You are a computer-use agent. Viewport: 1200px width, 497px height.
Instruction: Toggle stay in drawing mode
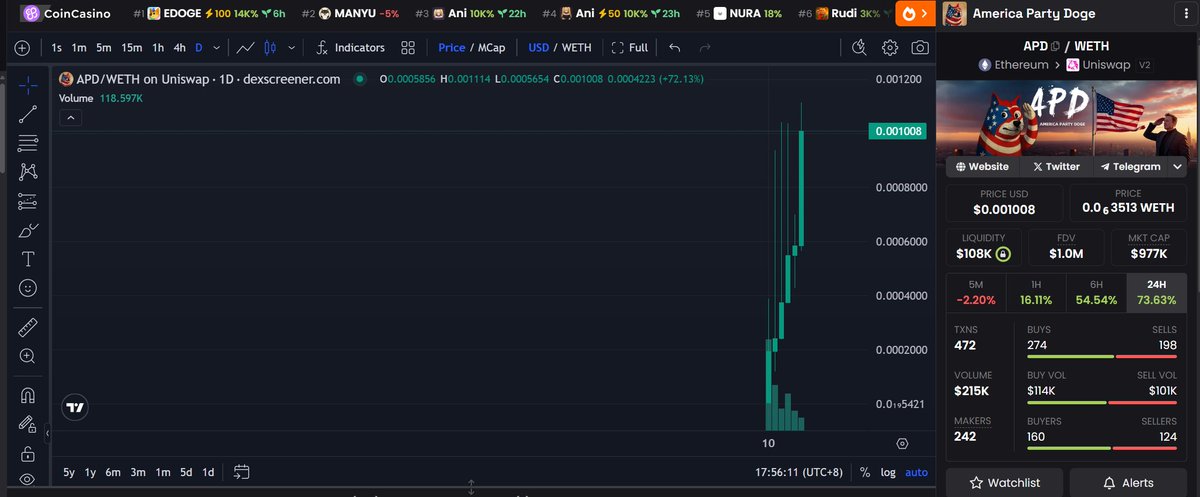coord(28,424)
